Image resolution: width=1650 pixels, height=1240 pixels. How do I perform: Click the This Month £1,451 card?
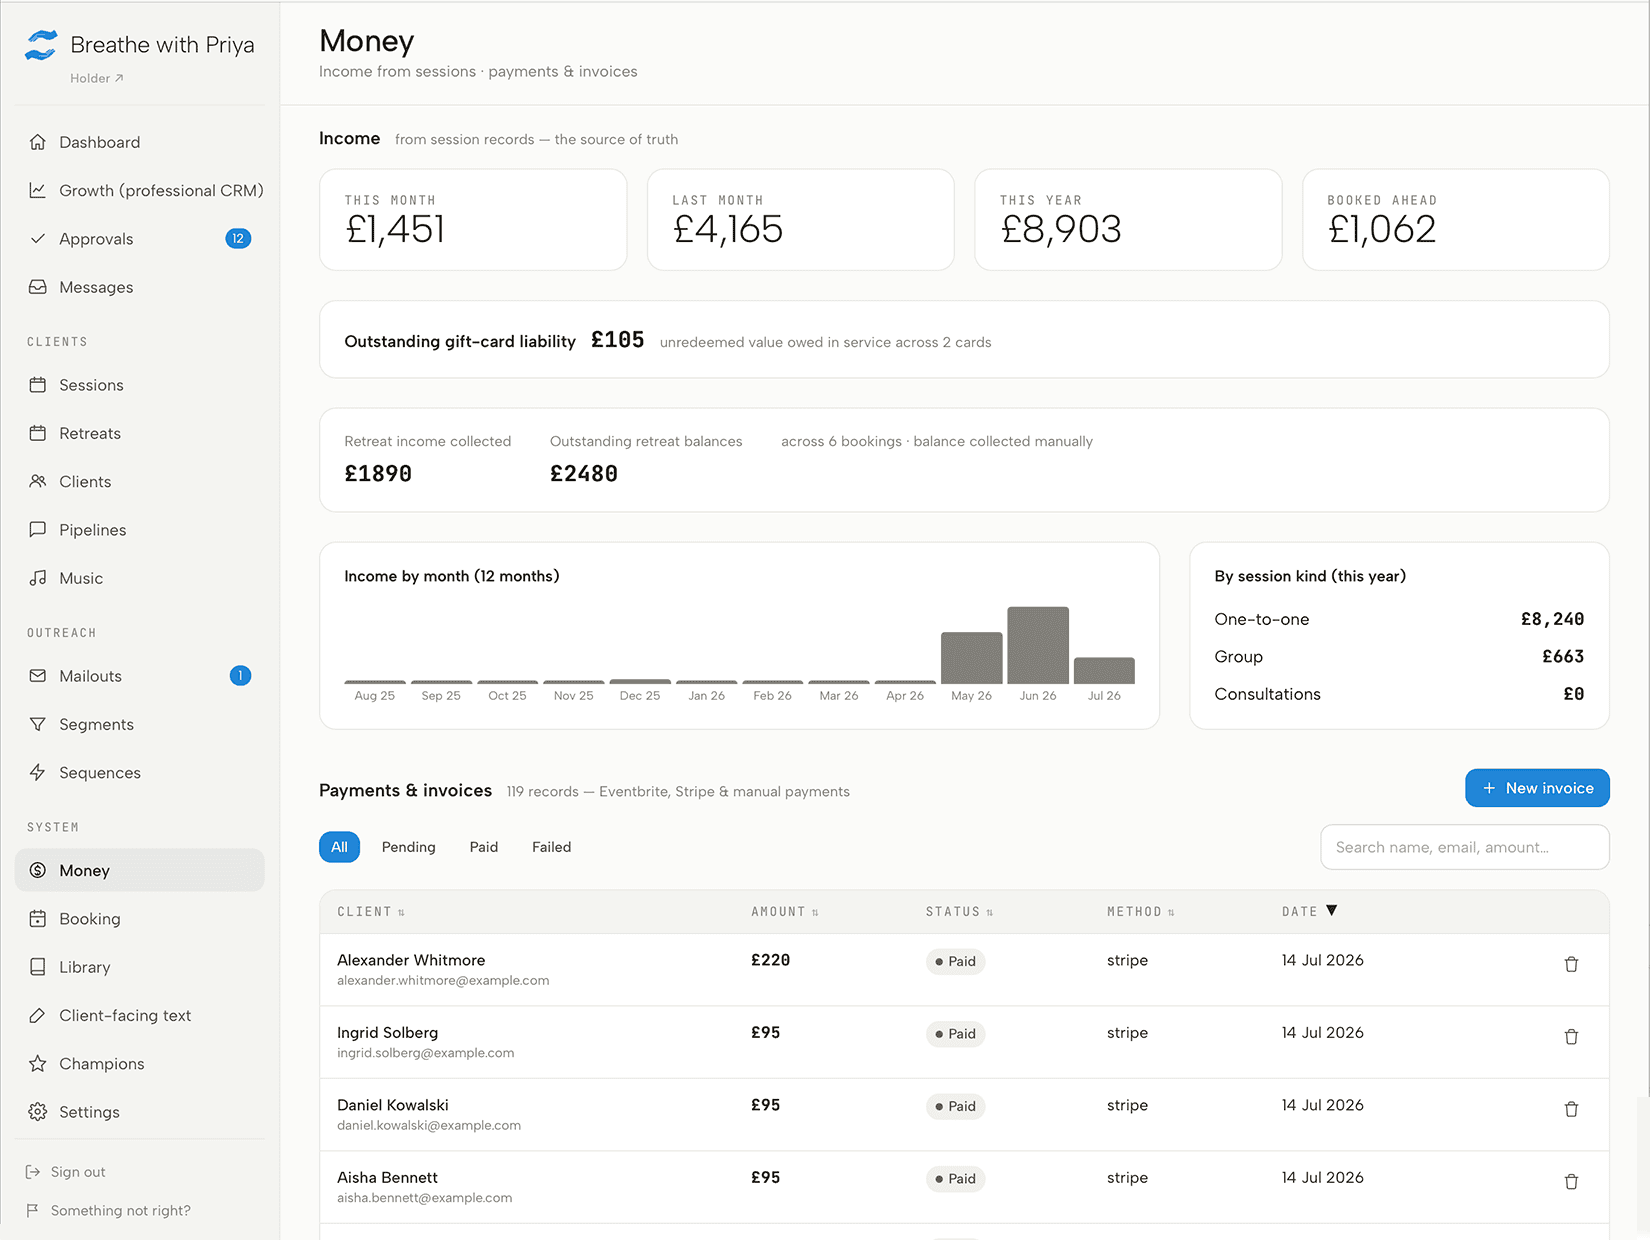[473, 219]
